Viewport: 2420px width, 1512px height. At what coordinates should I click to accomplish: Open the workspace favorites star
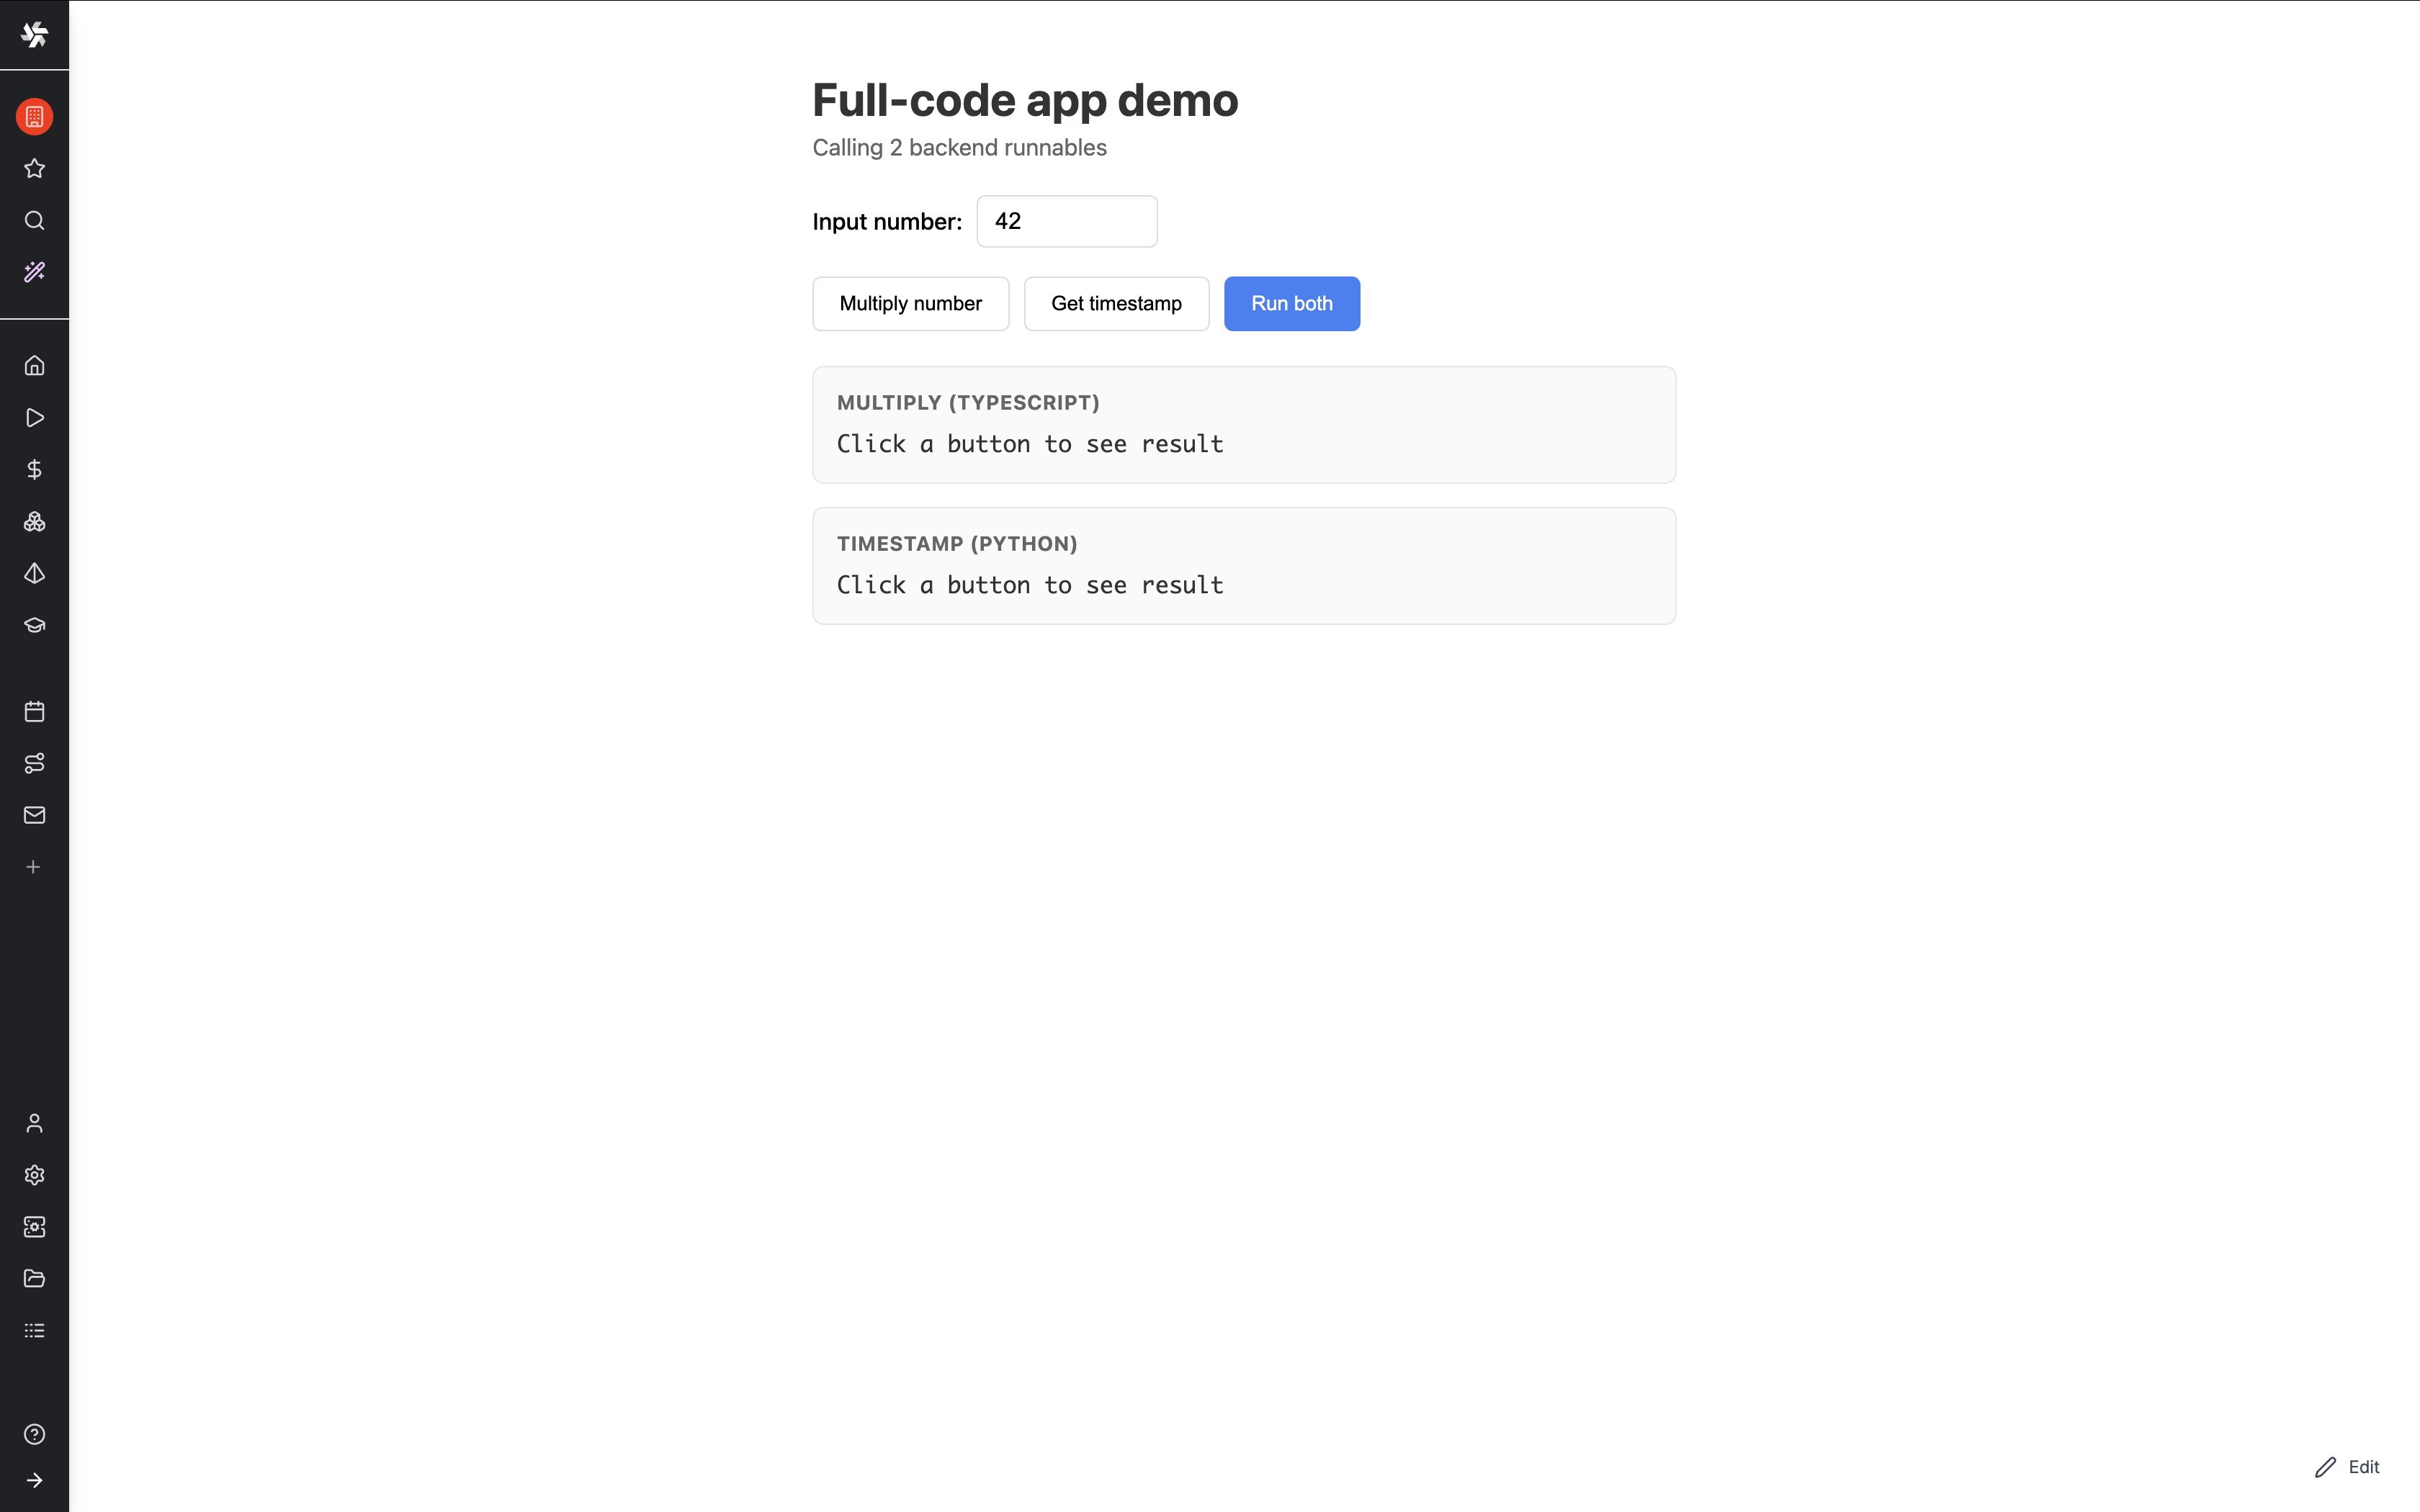pyautogui.click(x=35, y=168)
